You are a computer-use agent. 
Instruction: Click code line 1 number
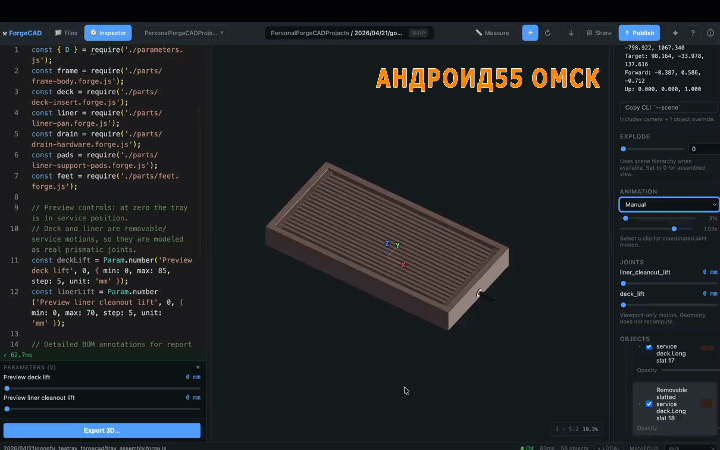[17, 50]
